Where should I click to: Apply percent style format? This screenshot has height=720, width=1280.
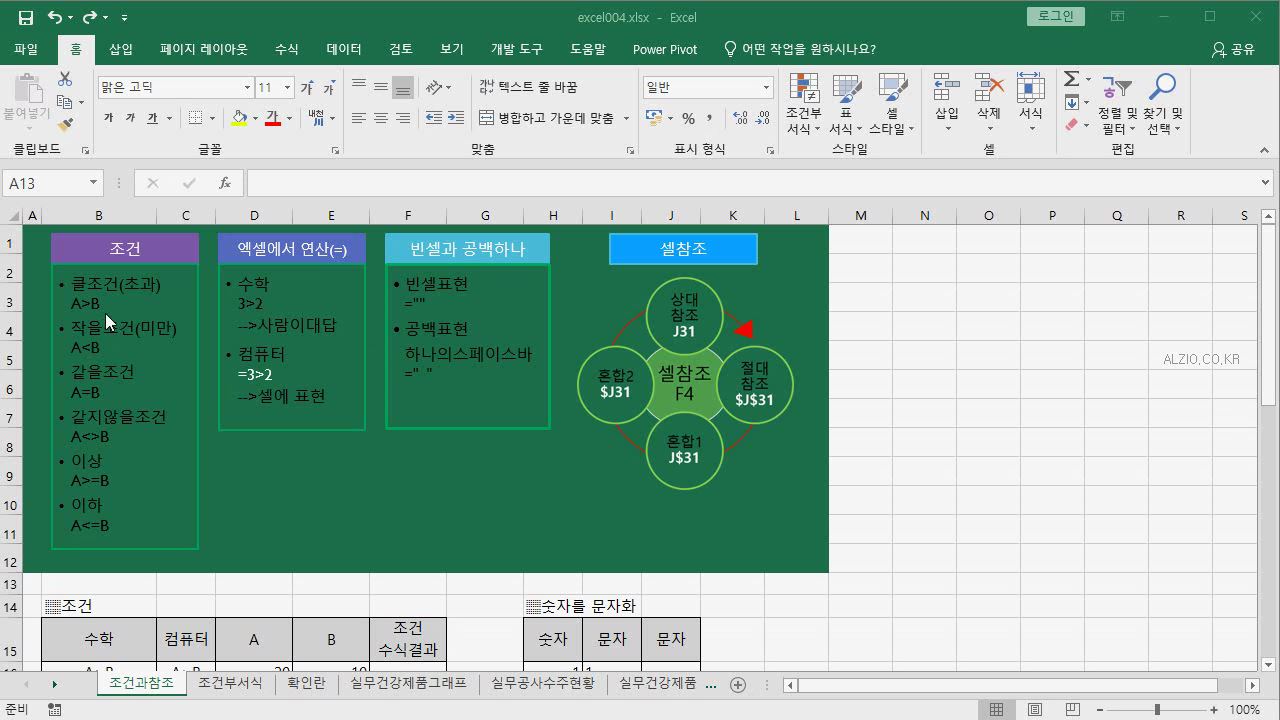(x=688, y=118)
